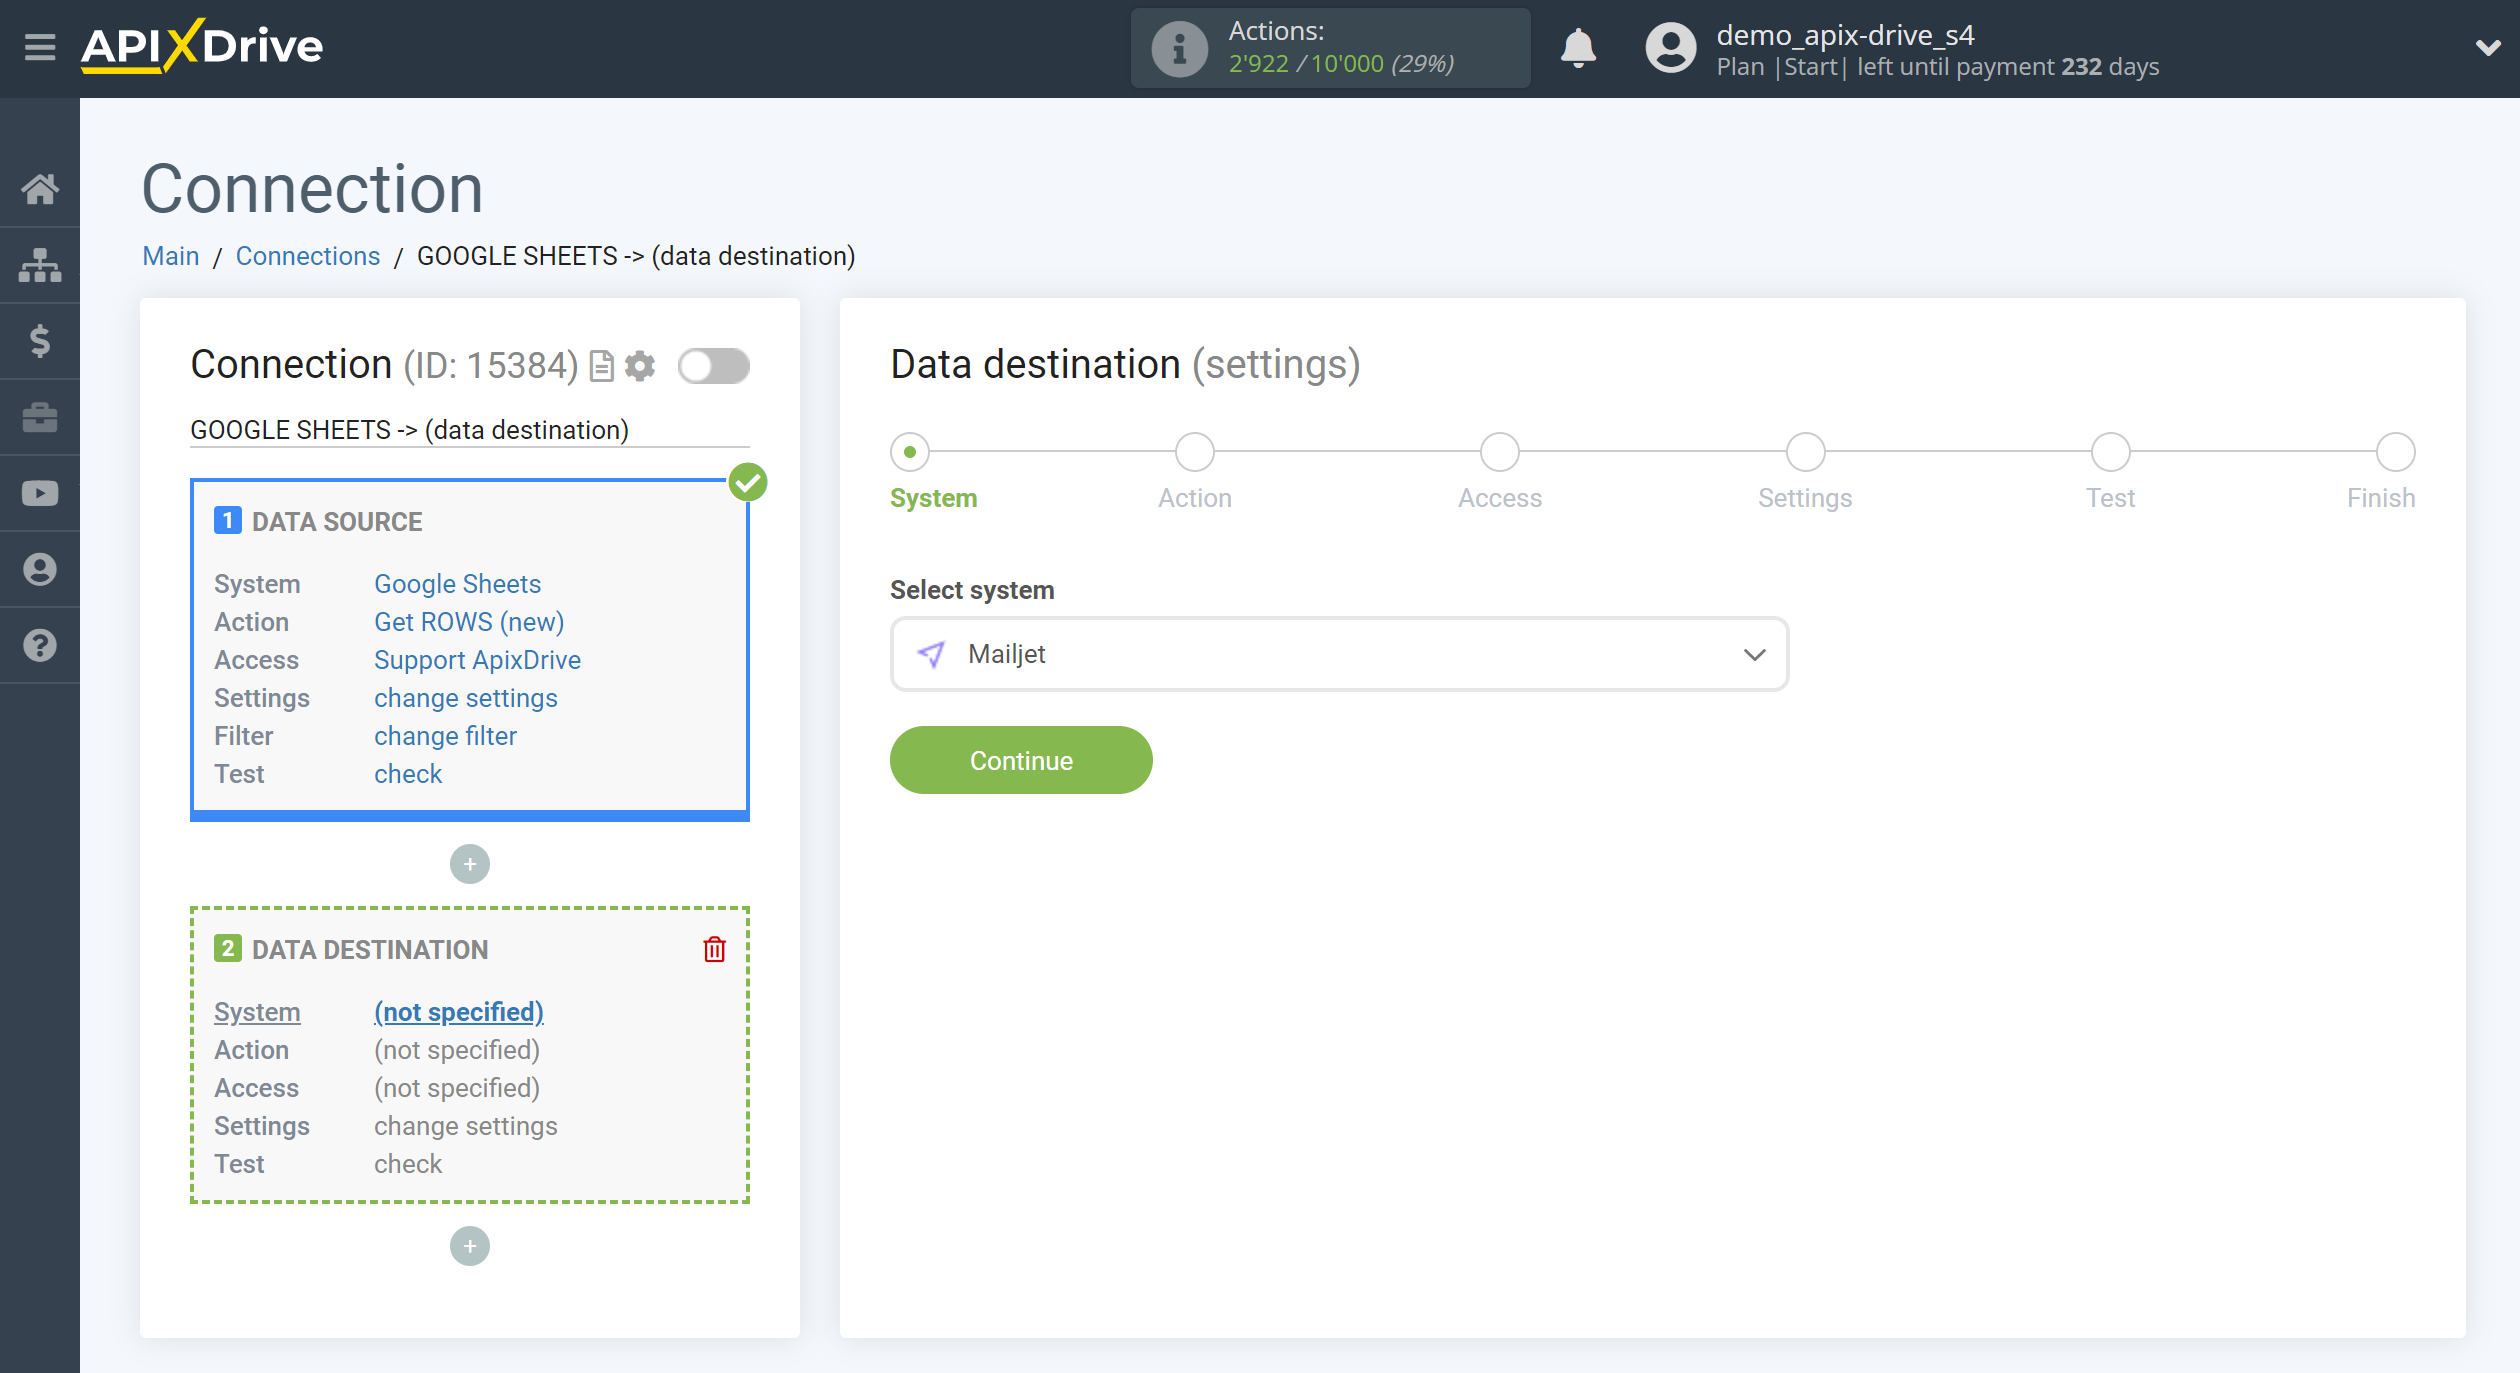The width and height of the screenshot is (2520, 1373).
Task: Click the Continue button
Action: point(1021,759)
